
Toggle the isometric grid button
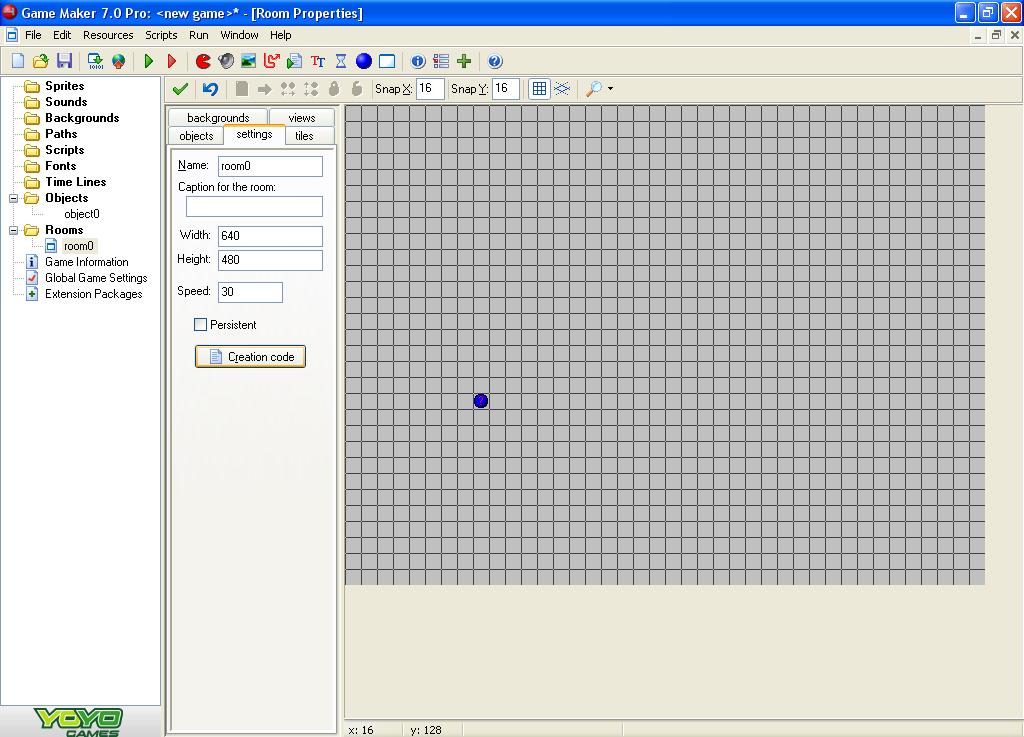(563, 89)
